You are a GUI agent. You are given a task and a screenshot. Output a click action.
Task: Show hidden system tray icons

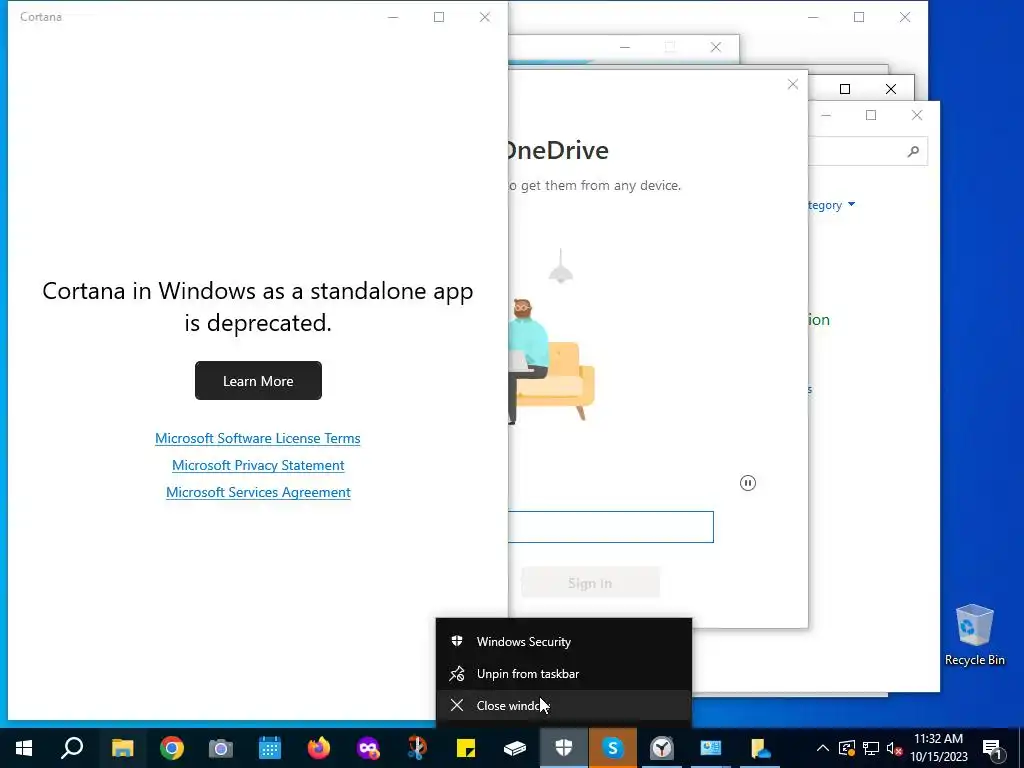click(x=823, y=748)
